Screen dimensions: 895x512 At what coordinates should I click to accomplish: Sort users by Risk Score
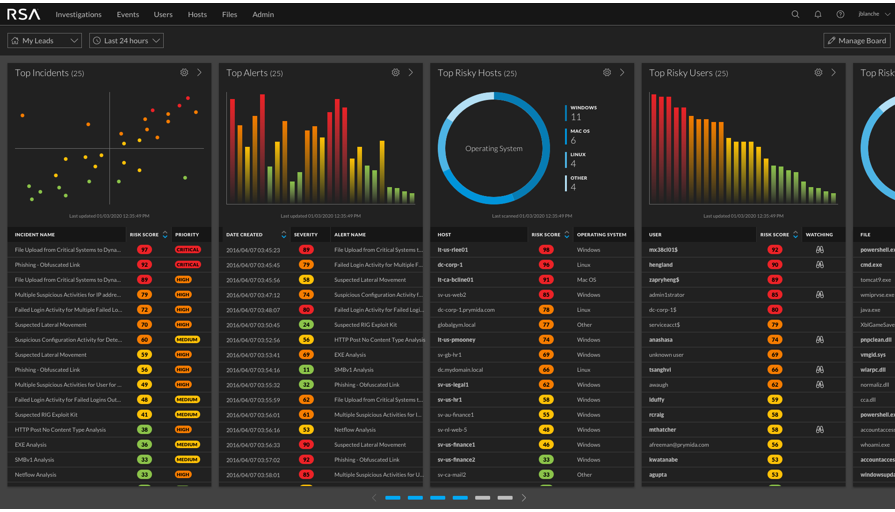(x=795, y=235)
